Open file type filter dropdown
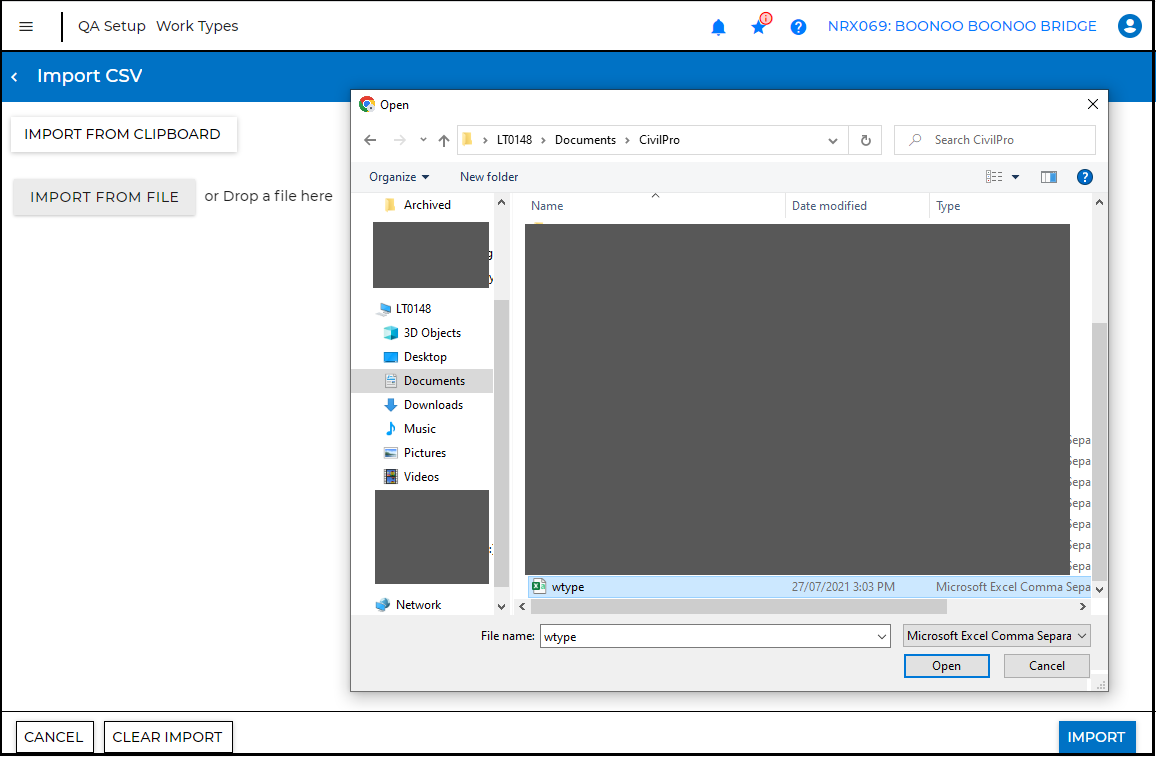The width and height of the screenshot is (1156, 757). 997,636
